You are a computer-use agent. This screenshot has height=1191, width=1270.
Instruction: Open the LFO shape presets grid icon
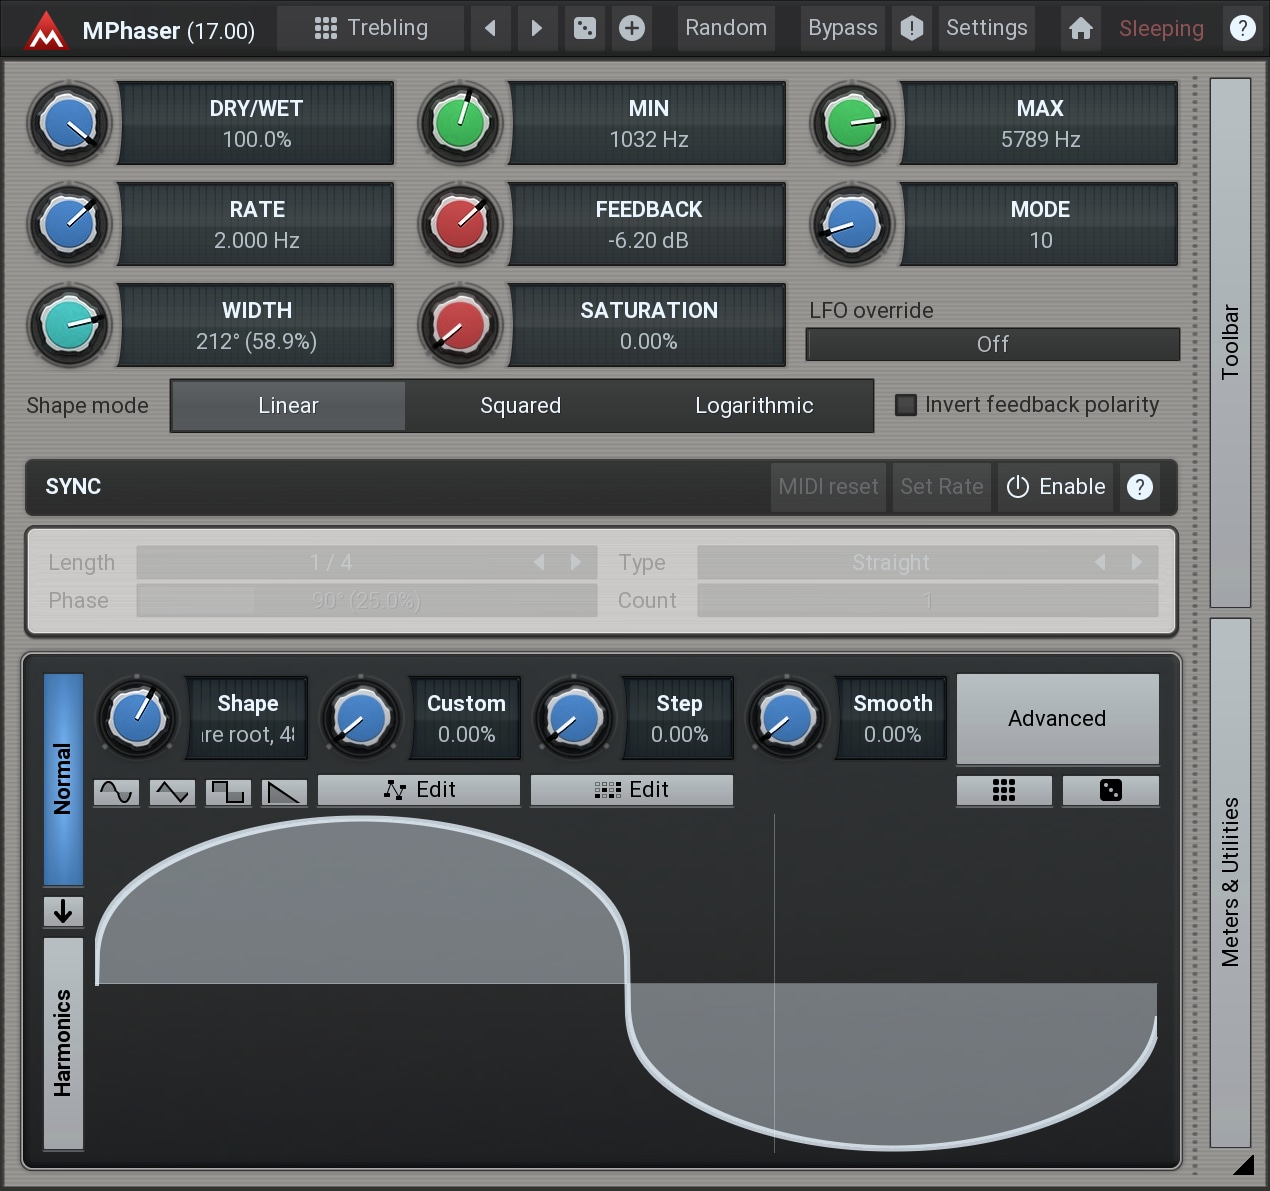pos(1004,790)
